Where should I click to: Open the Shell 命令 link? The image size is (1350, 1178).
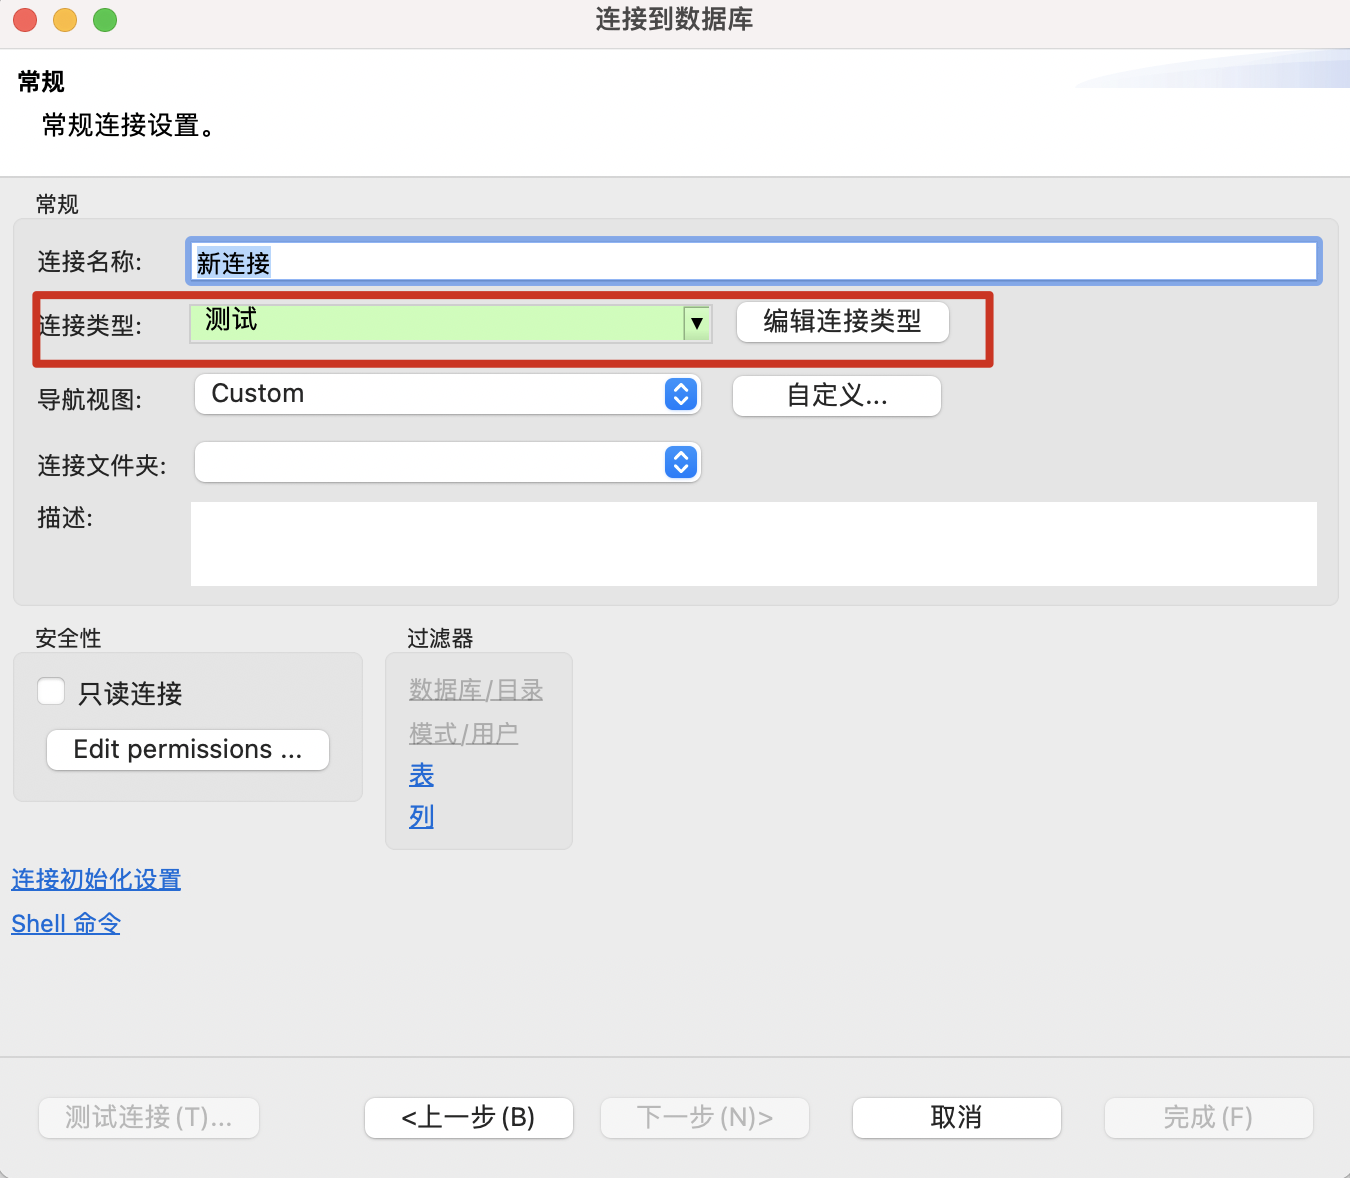click(65, 923)
